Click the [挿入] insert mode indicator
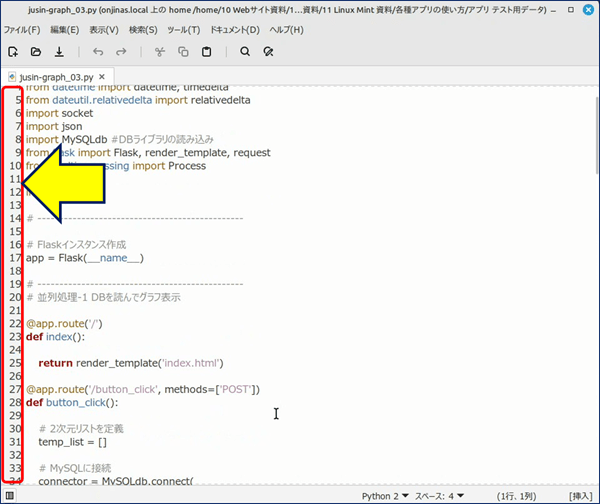This screenshot has height=504, width=600. point(580,496)
